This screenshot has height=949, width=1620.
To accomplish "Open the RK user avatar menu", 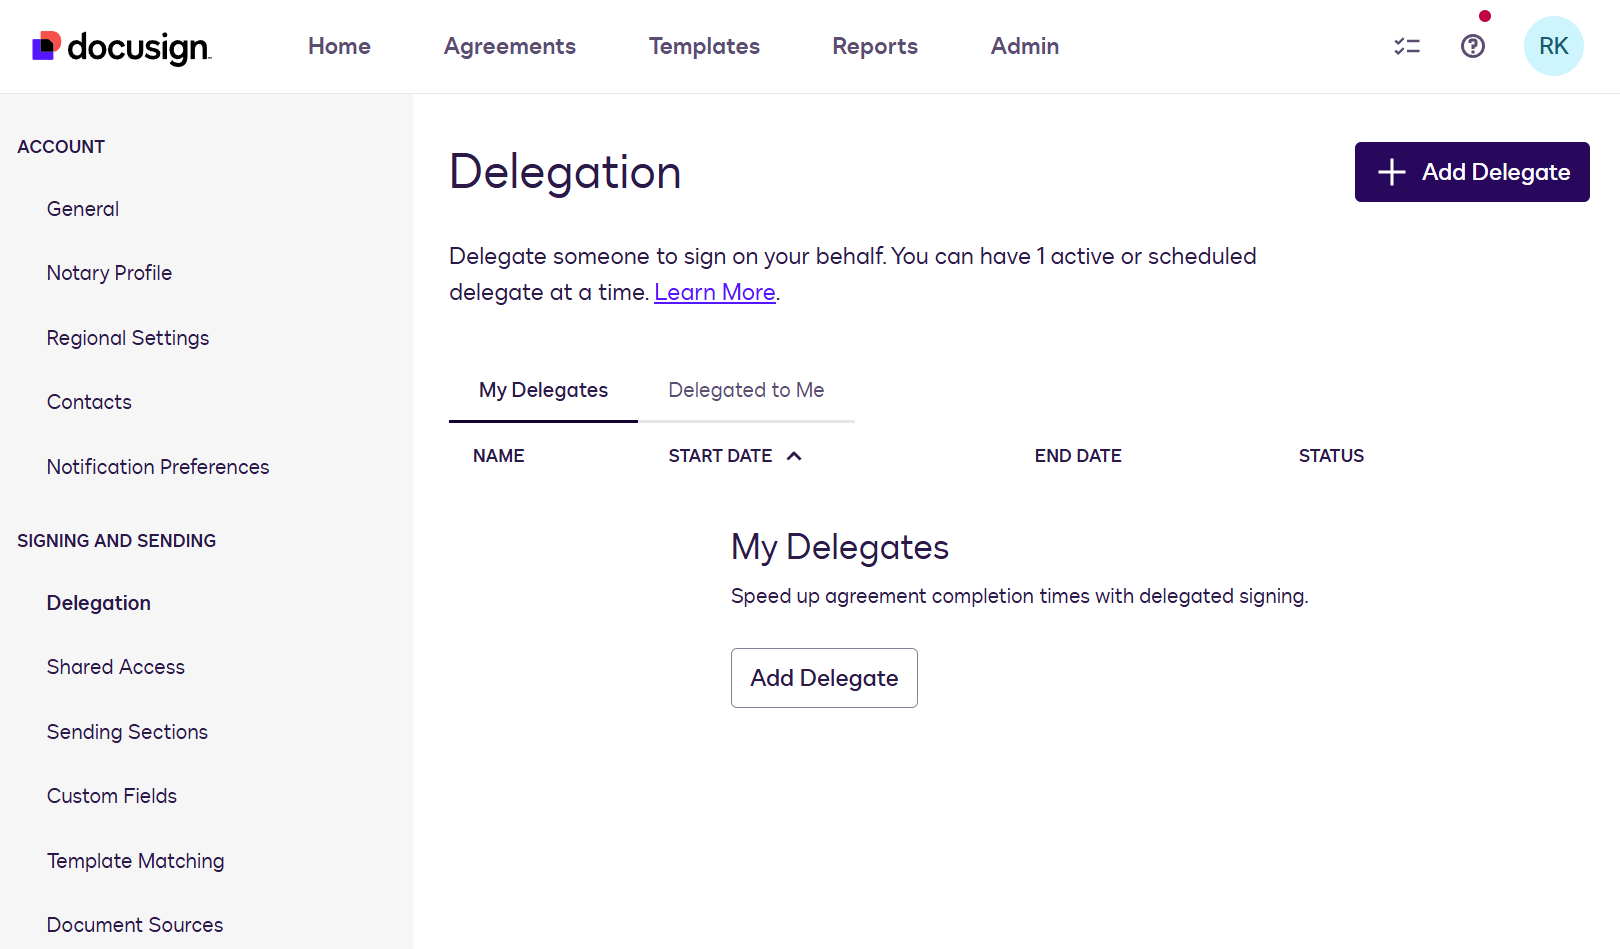I will coord(1553,46).
